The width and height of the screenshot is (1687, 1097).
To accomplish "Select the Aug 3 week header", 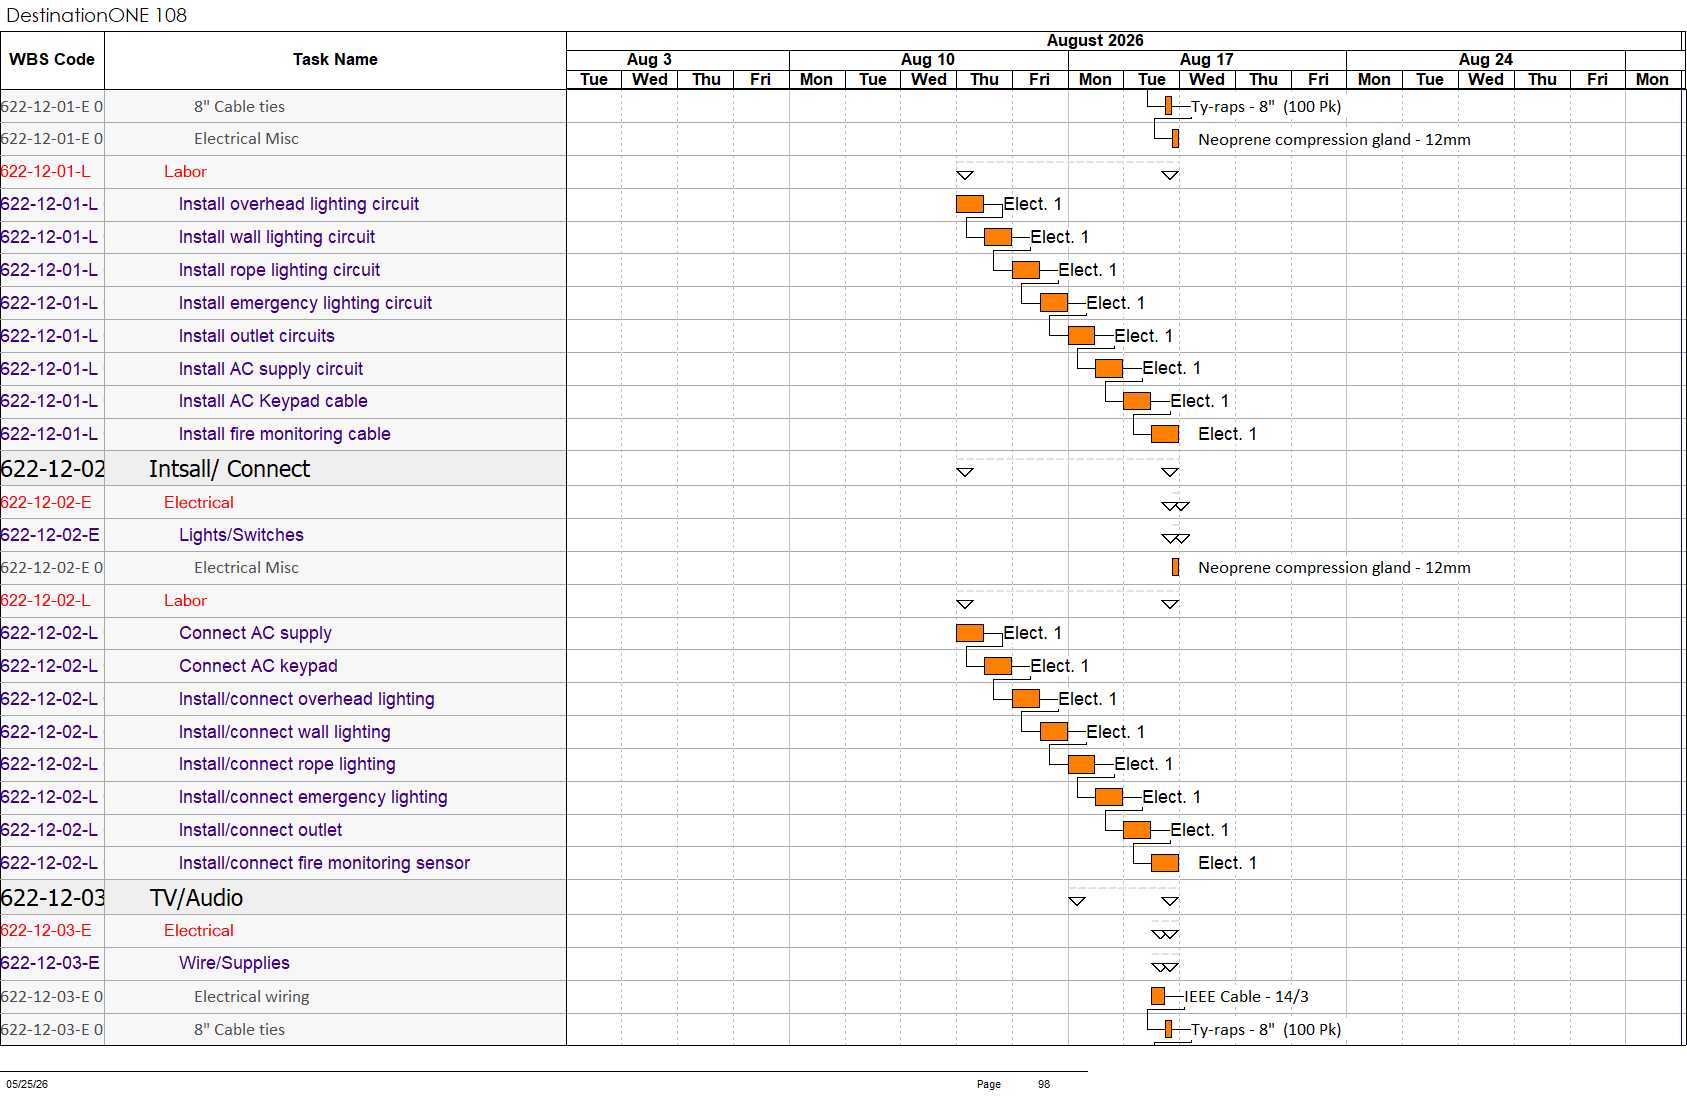I will (649, 60).
